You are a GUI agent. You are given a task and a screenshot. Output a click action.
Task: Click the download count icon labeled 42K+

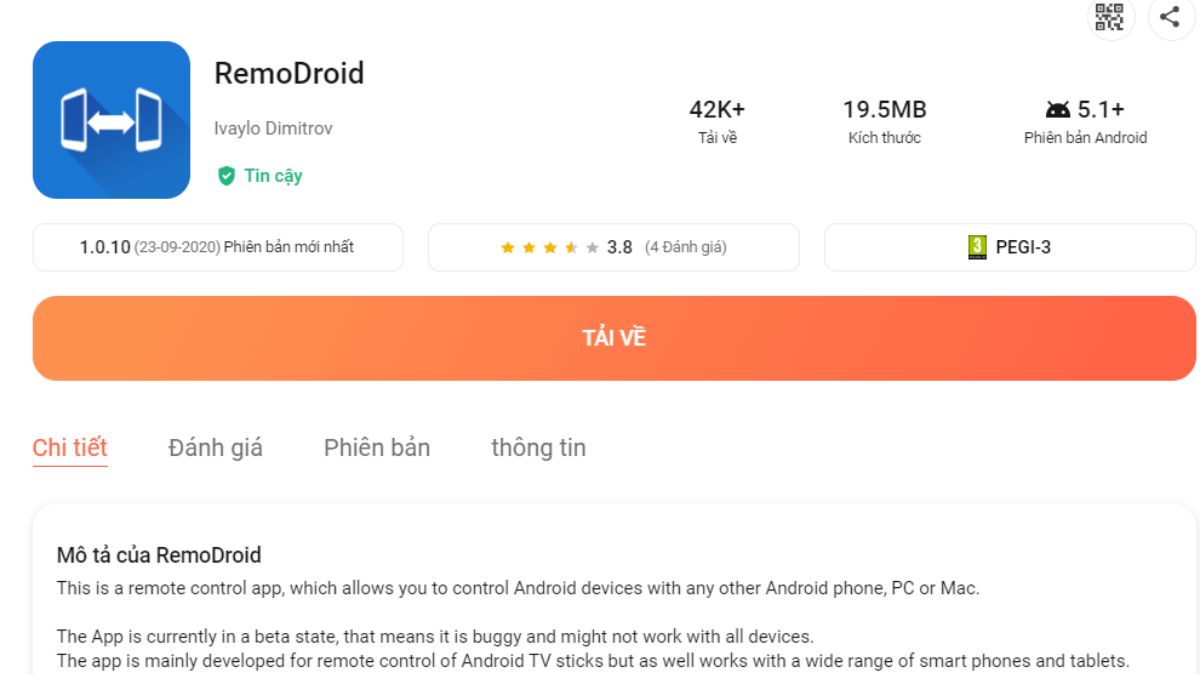point(718,110)
